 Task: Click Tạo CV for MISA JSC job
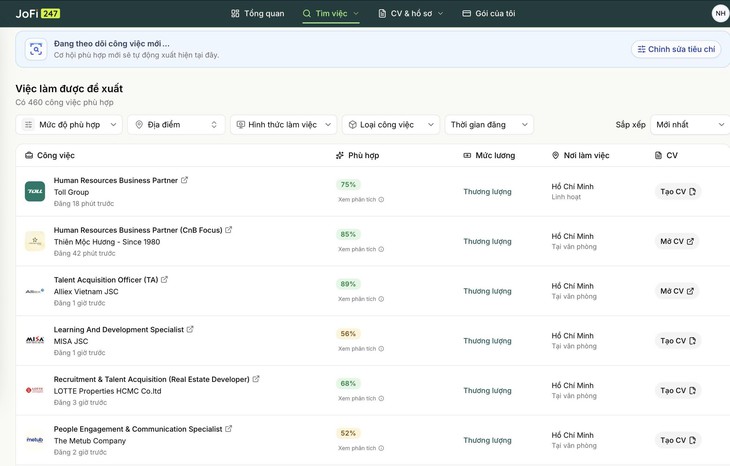point(678,341)
